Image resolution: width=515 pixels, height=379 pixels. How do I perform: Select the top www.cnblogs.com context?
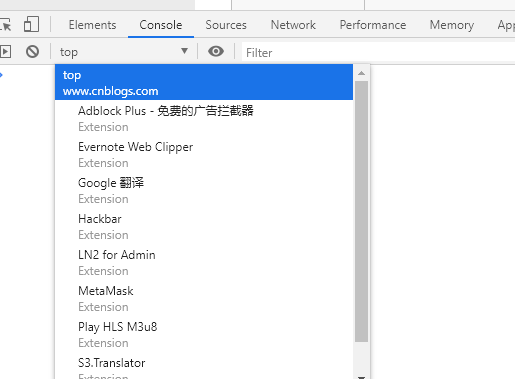[x=204, y=82]
